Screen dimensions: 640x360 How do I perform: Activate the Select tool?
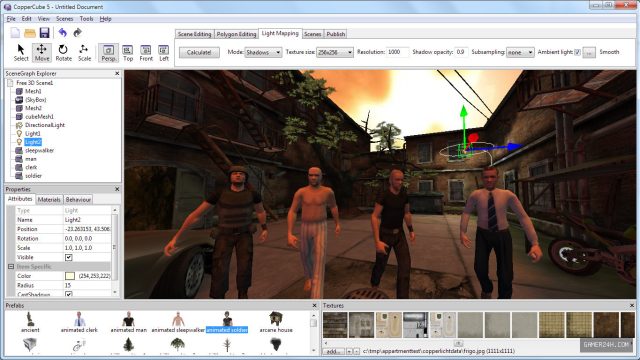[x=21, y=53]
